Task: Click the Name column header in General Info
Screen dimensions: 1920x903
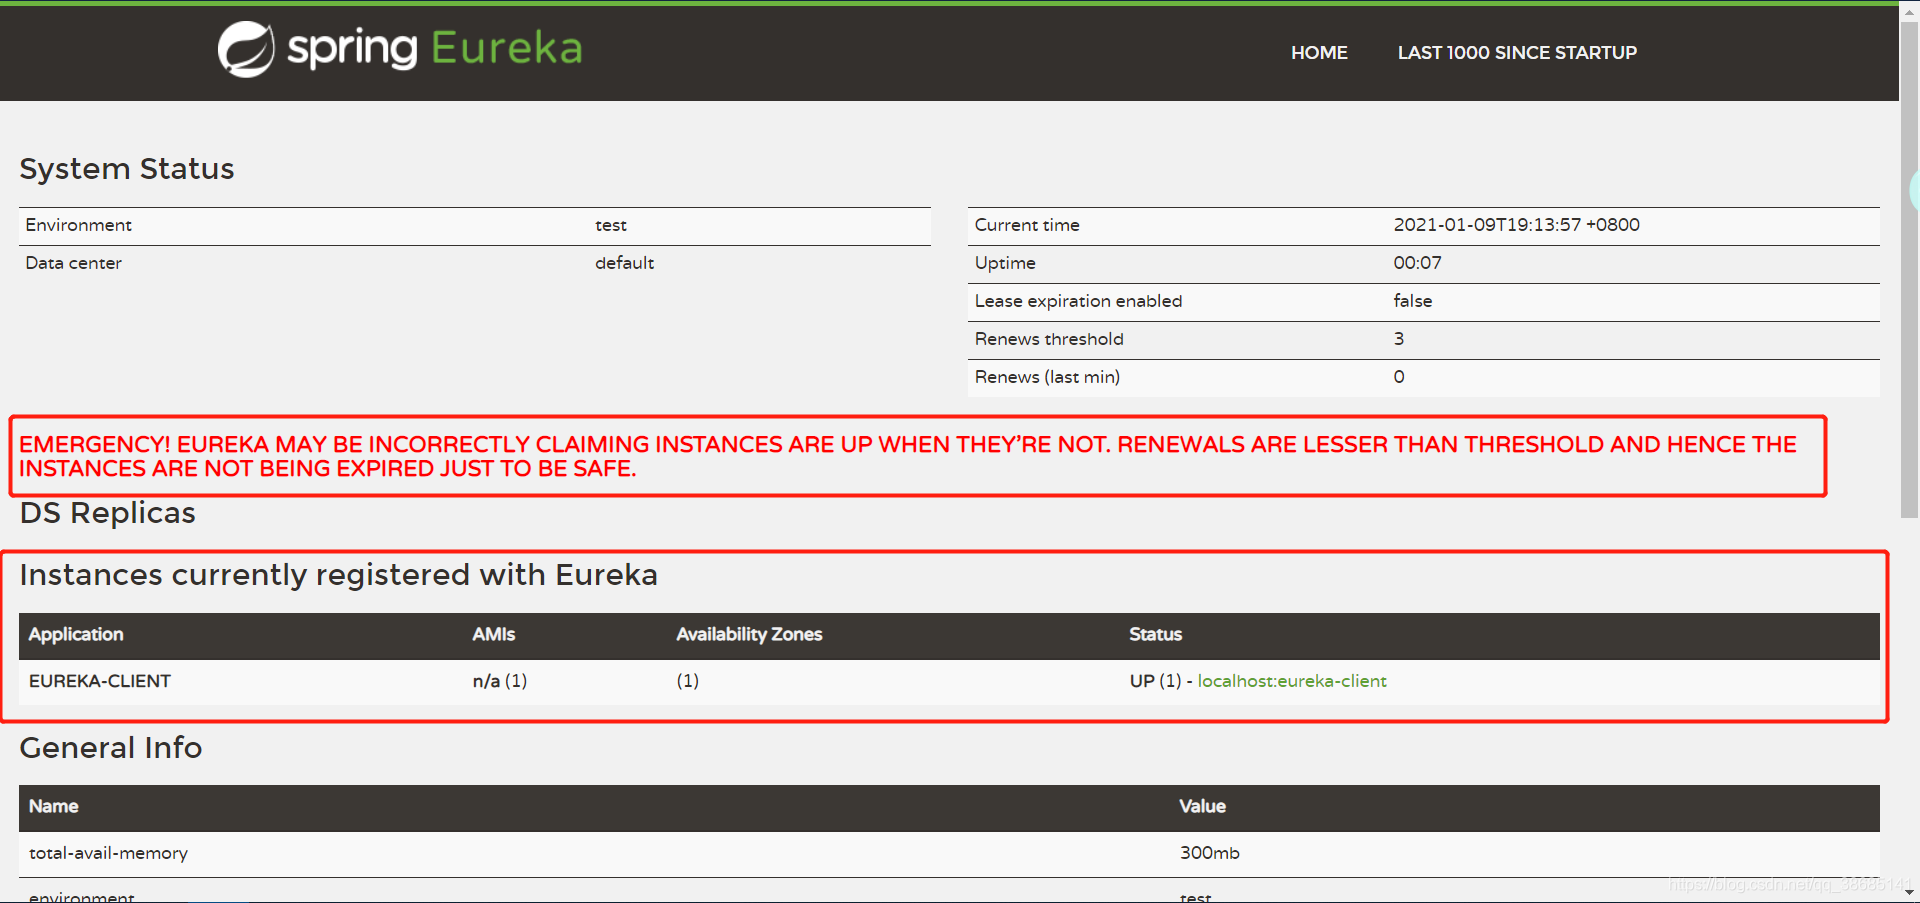Action: point(53,807)
